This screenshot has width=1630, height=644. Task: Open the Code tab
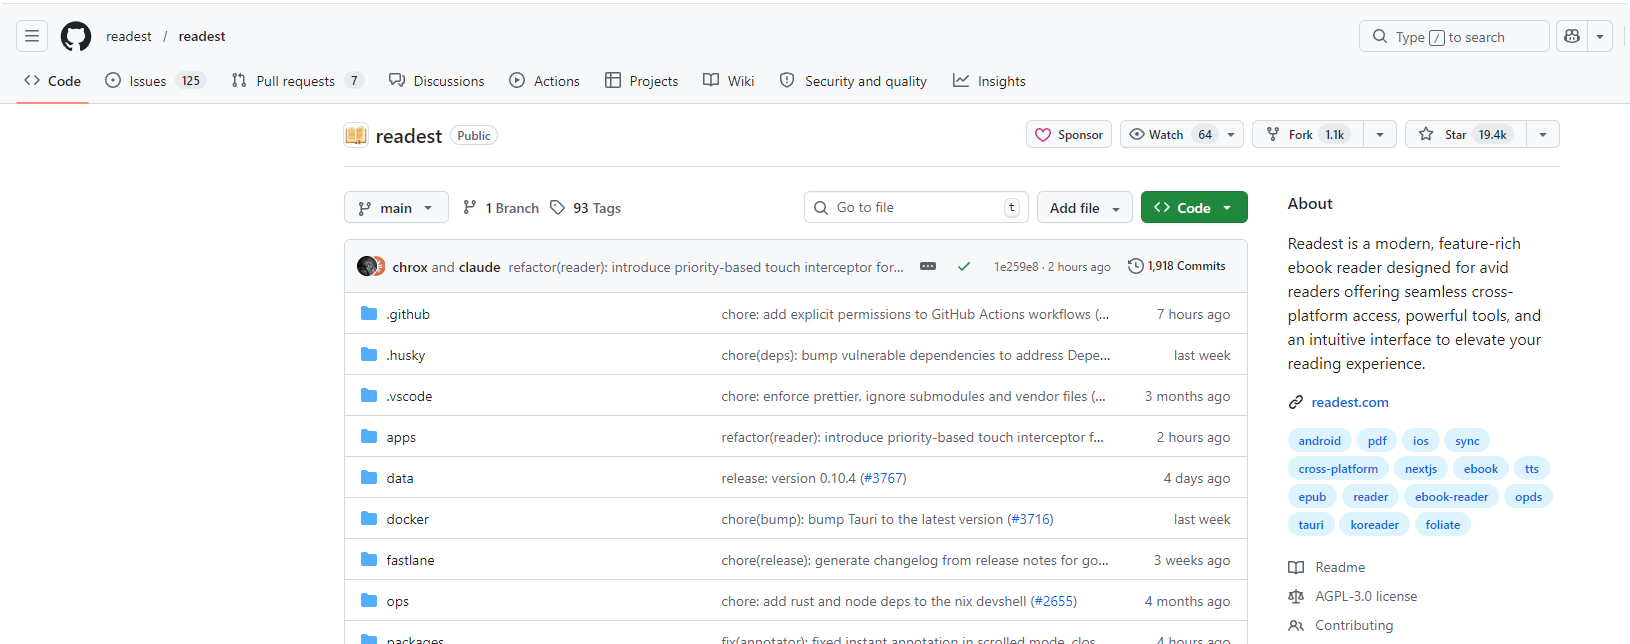tap(52, 81)
